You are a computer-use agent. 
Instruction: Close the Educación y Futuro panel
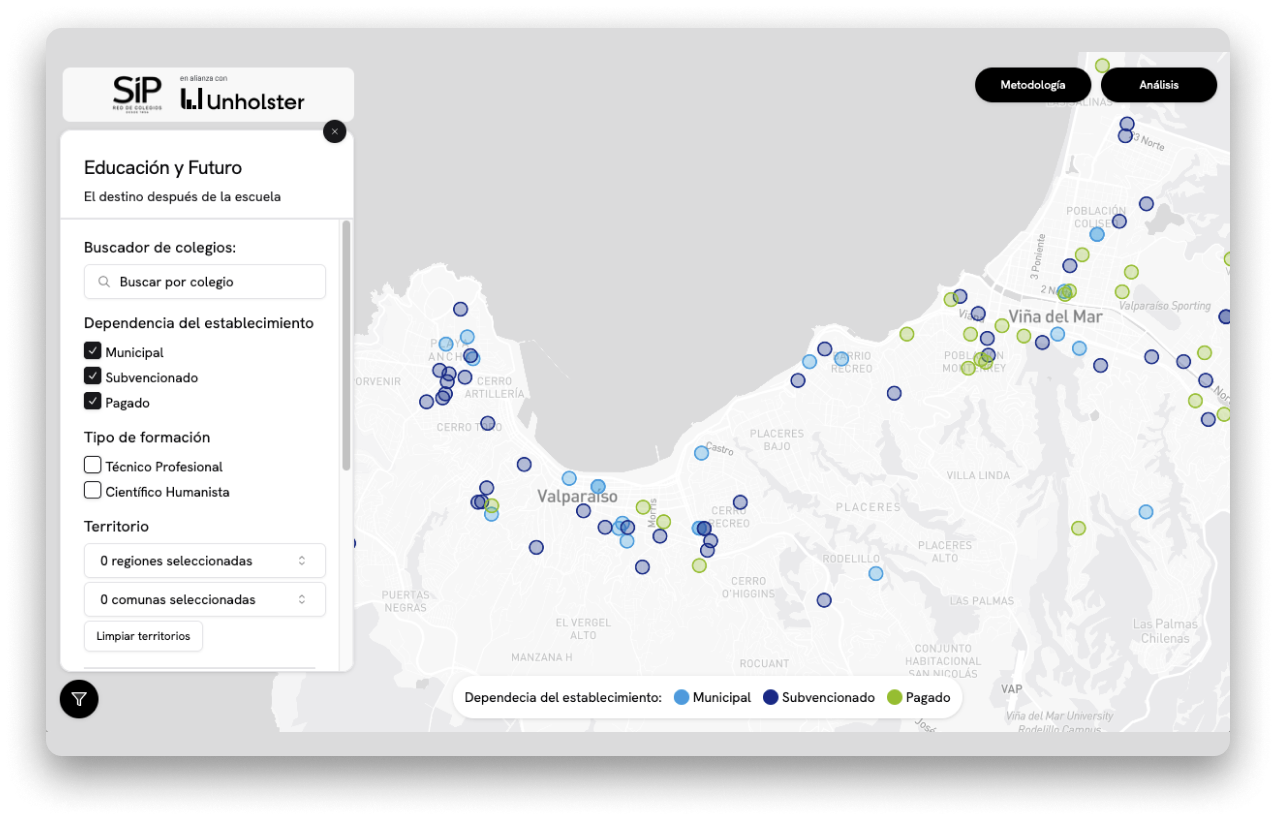tap(335, 131)
